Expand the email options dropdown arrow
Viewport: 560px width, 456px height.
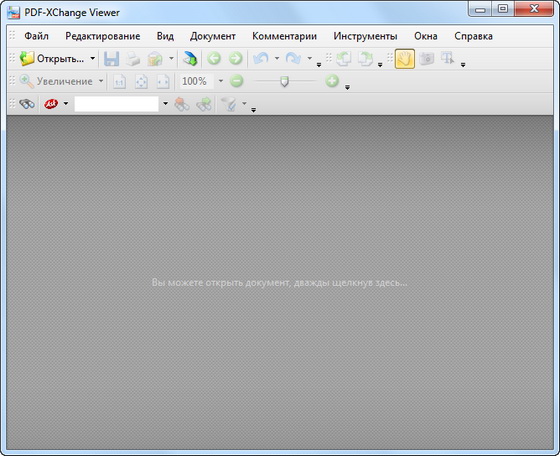pos(171,59)
